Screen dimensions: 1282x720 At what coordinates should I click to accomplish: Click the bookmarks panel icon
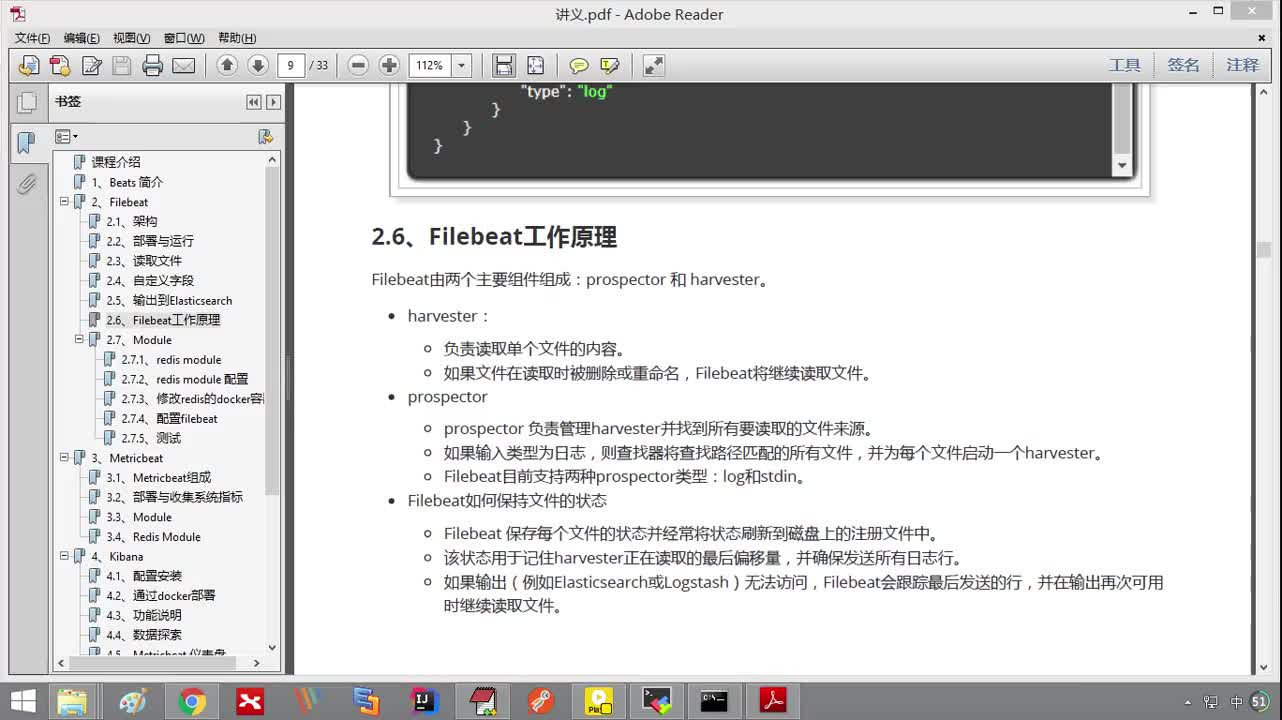27,143
